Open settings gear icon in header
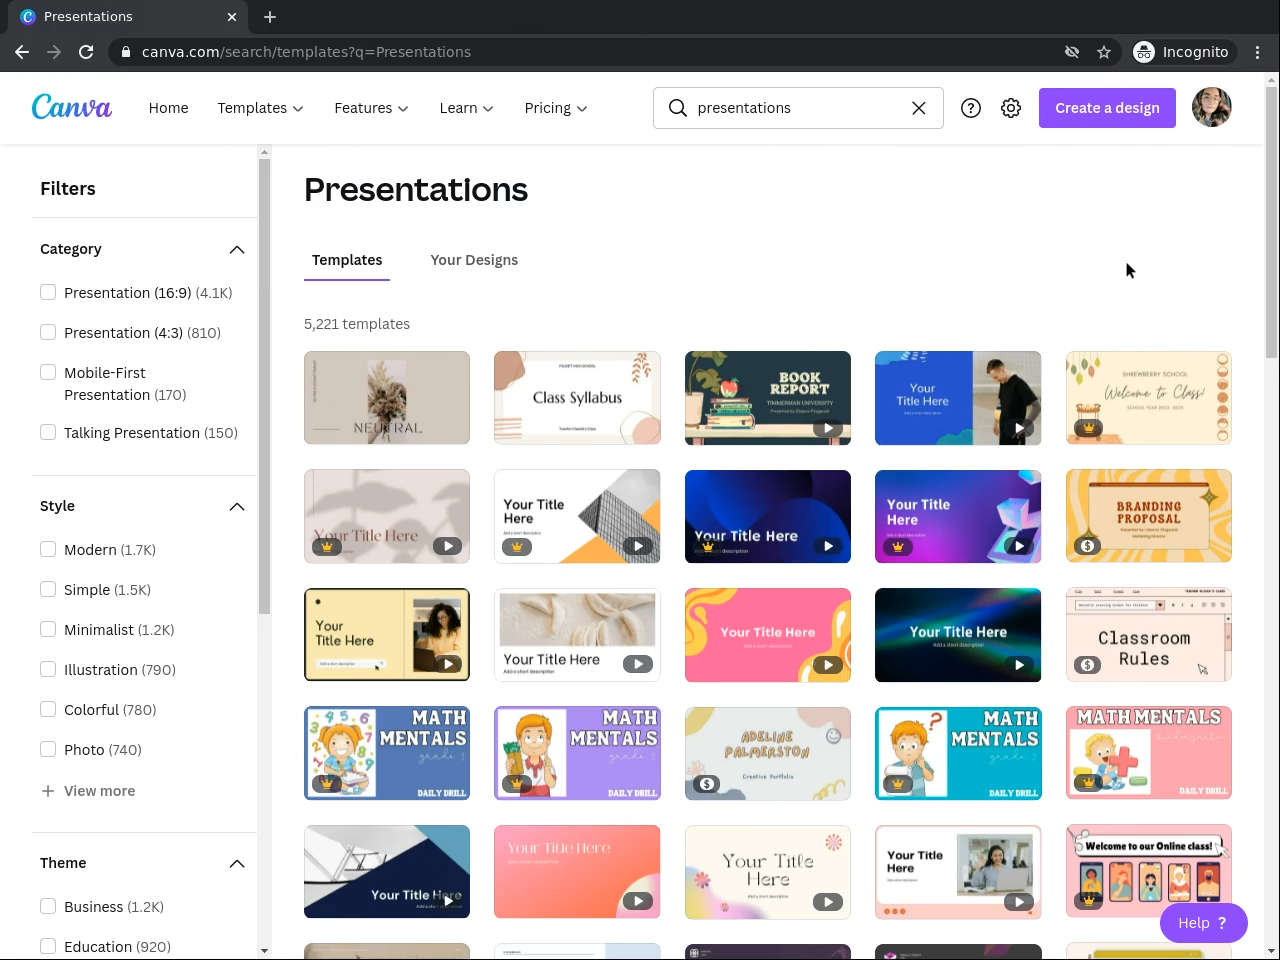 point(1011,108)
